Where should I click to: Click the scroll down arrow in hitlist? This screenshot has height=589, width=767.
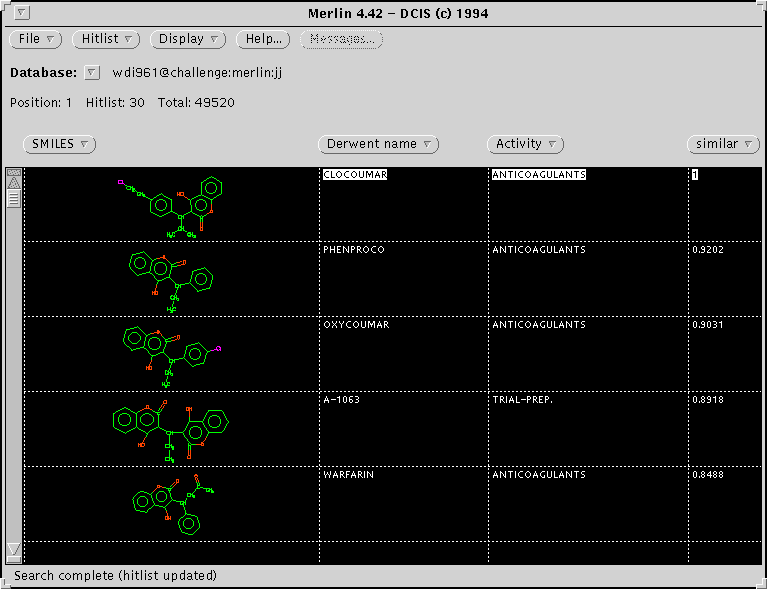click(x=14, y=549)
